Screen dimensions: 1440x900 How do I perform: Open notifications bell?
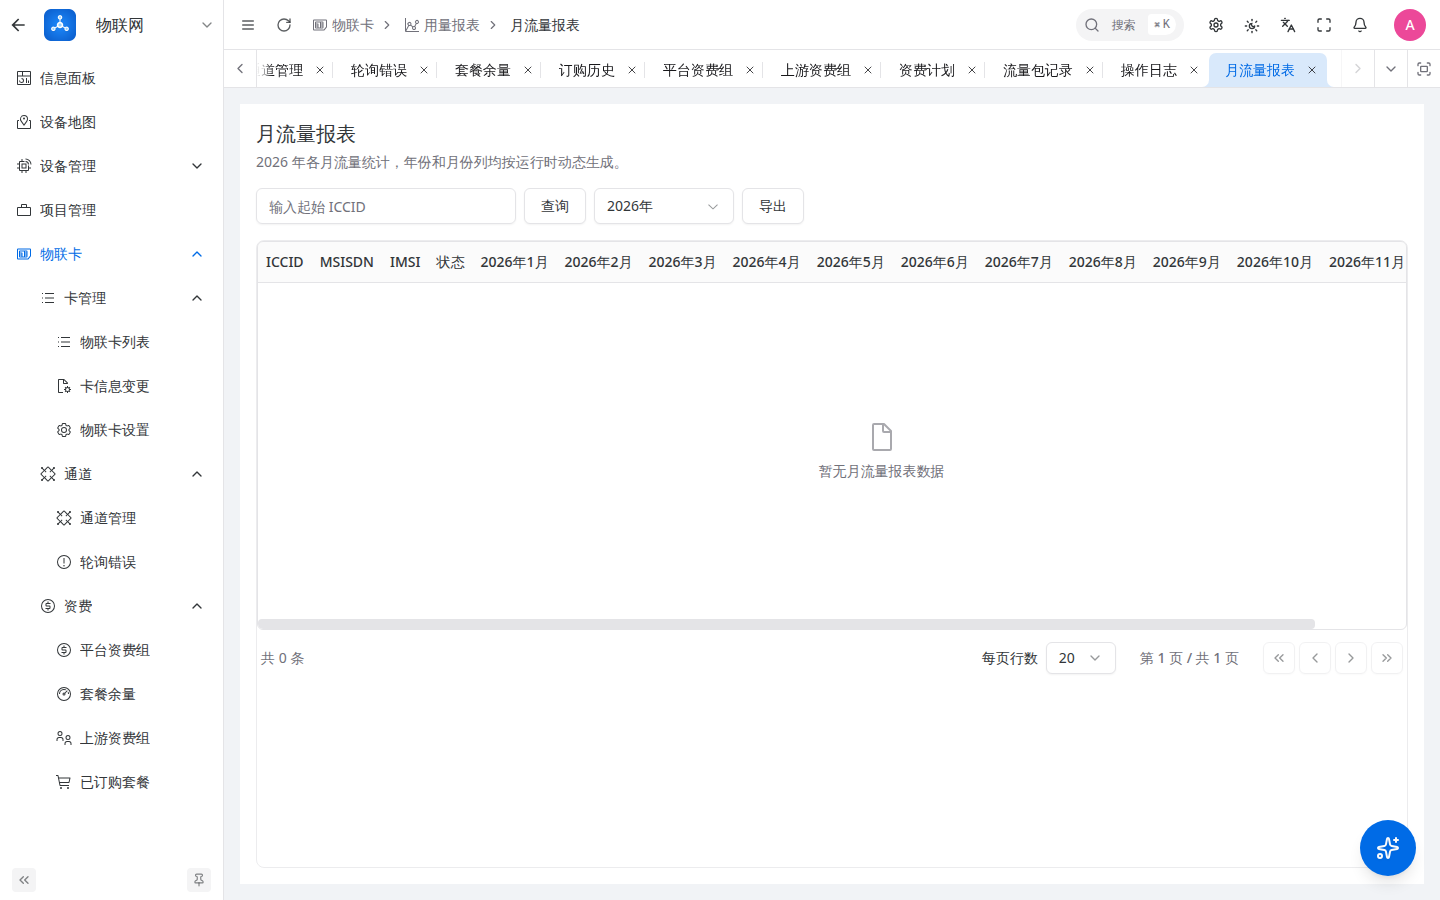[1360, 25]
